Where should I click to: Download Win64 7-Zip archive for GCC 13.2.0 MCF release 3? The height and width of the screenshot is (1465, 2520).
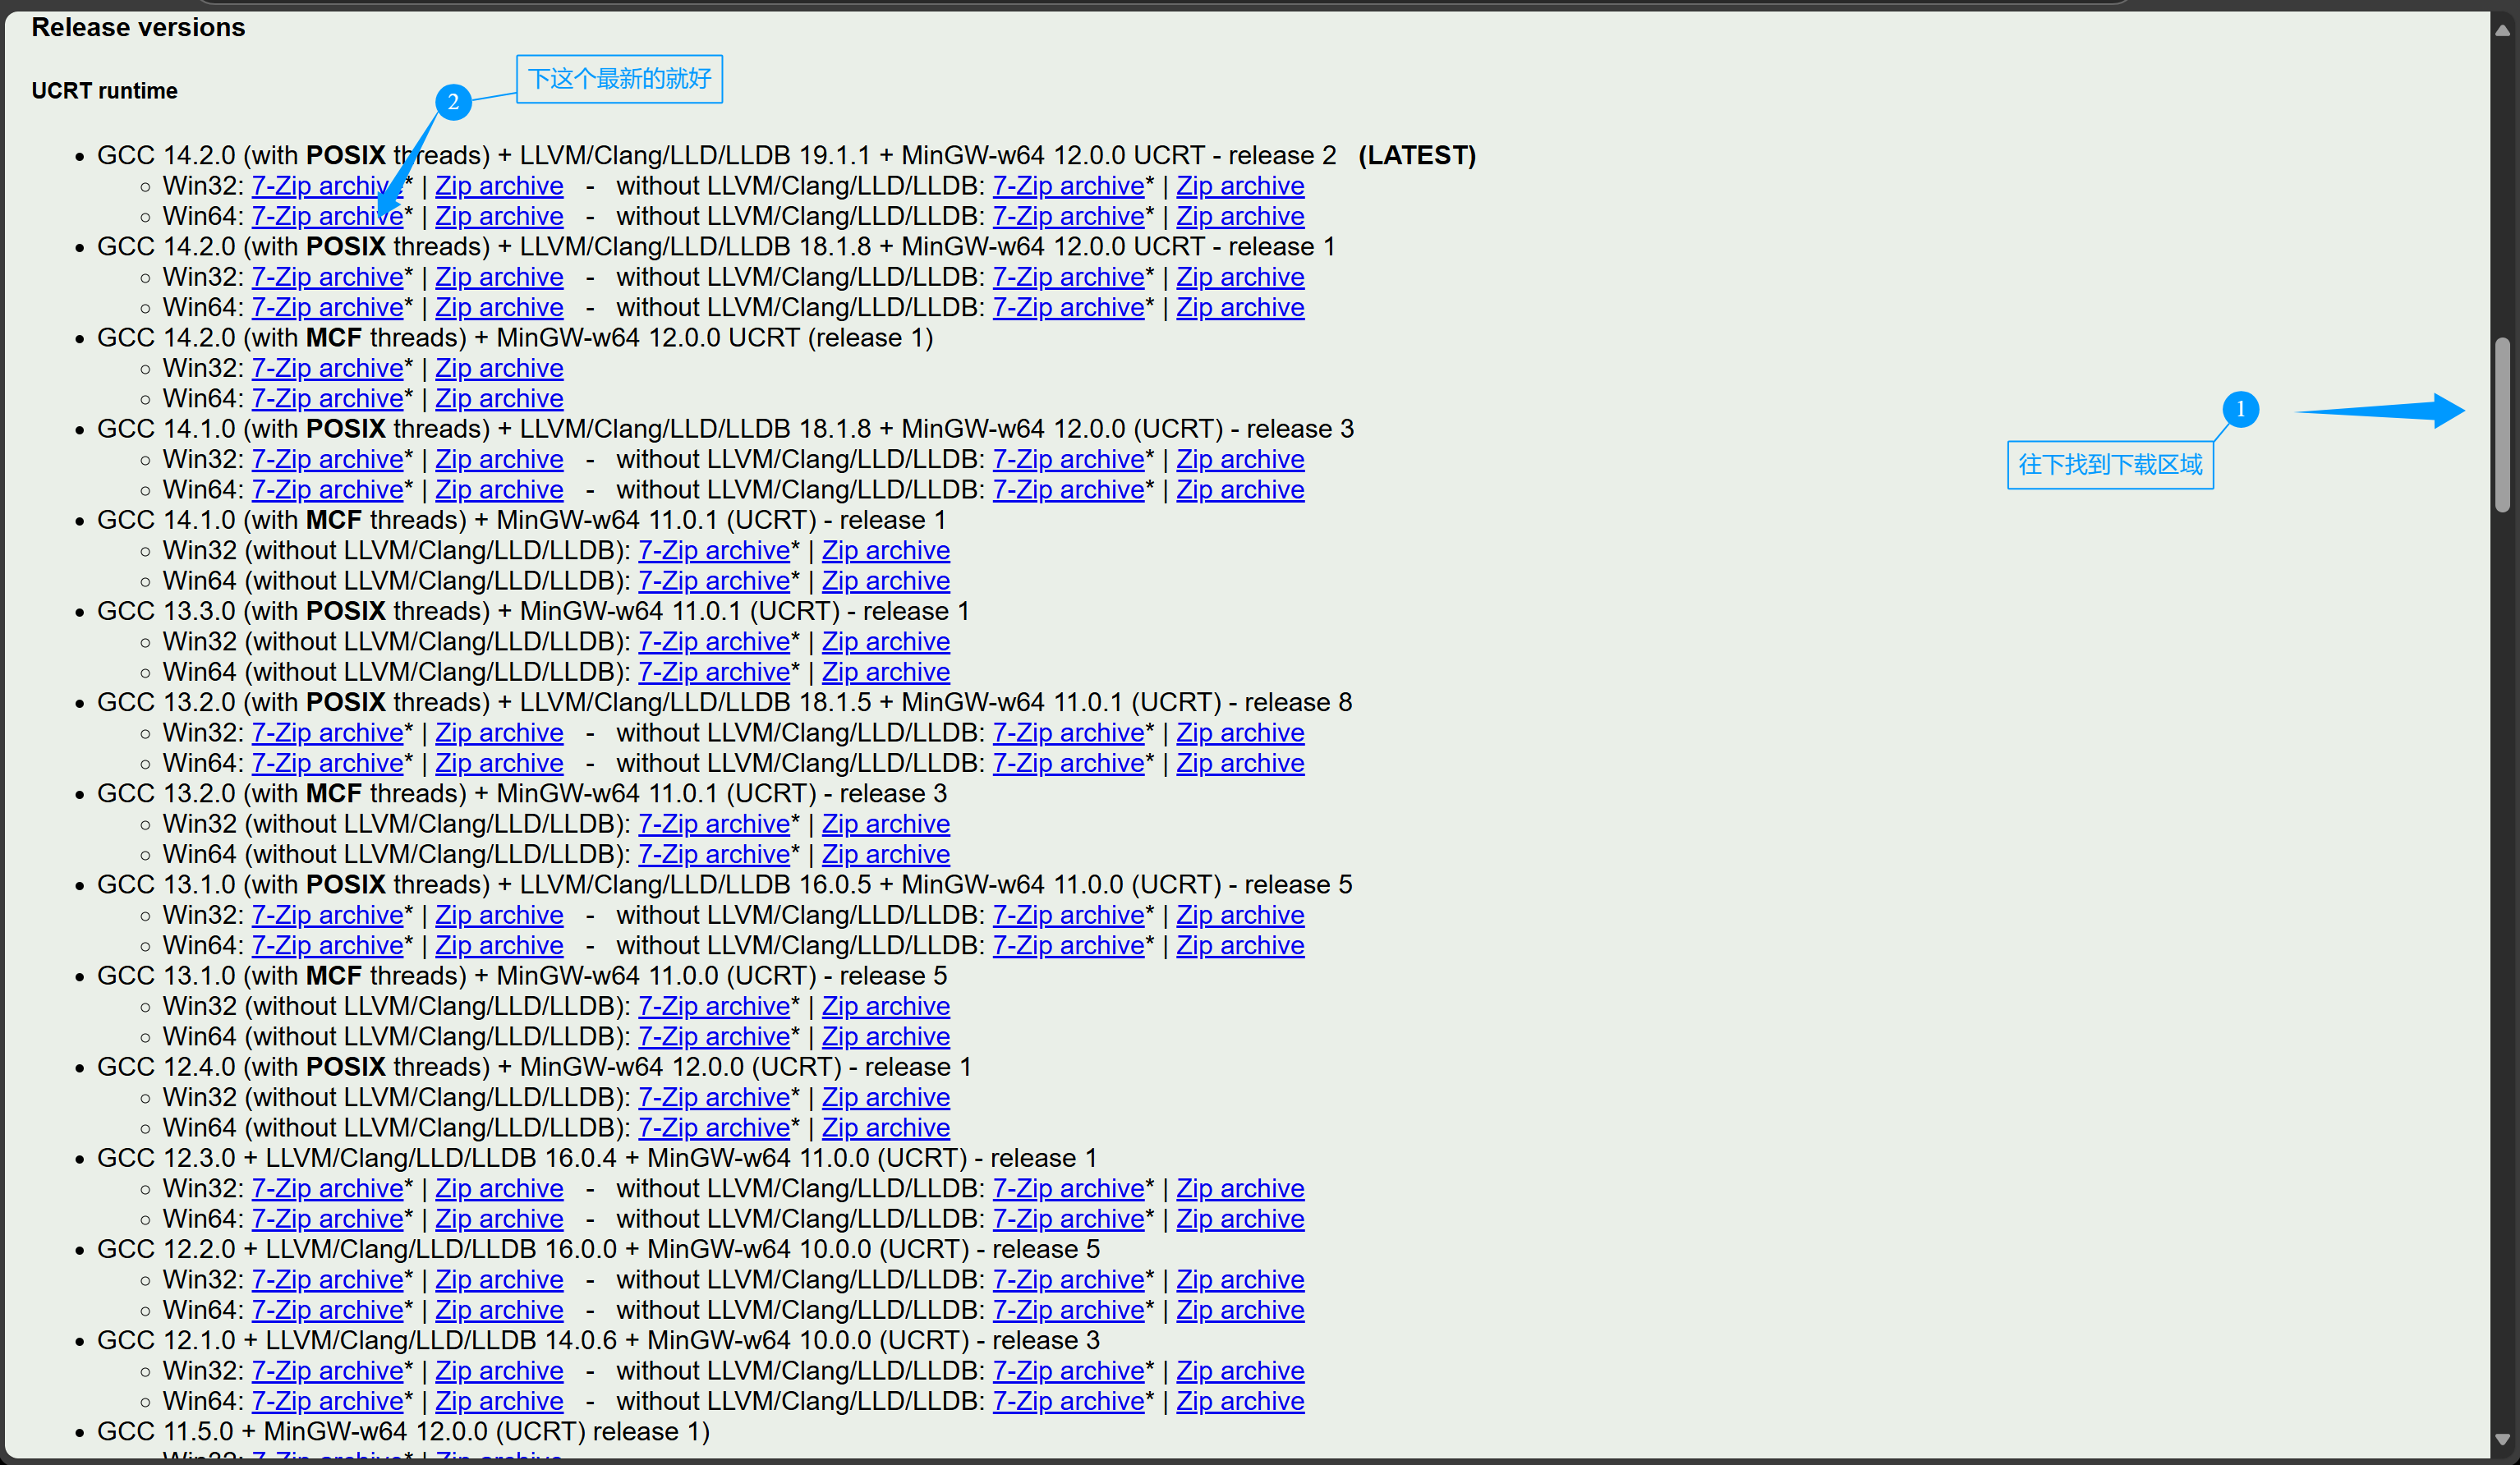coord(714,854)
